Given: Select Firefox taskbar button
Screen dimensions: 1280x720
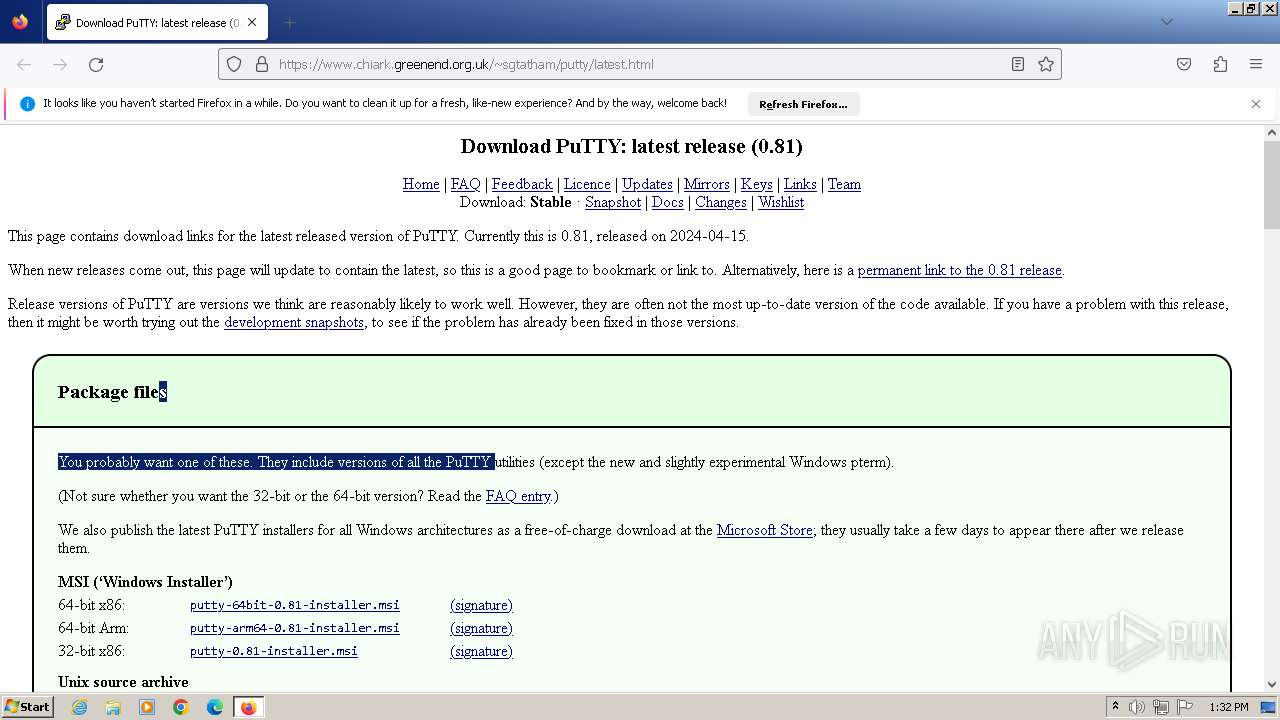Looking at the screenshot, I should point(248,707).
